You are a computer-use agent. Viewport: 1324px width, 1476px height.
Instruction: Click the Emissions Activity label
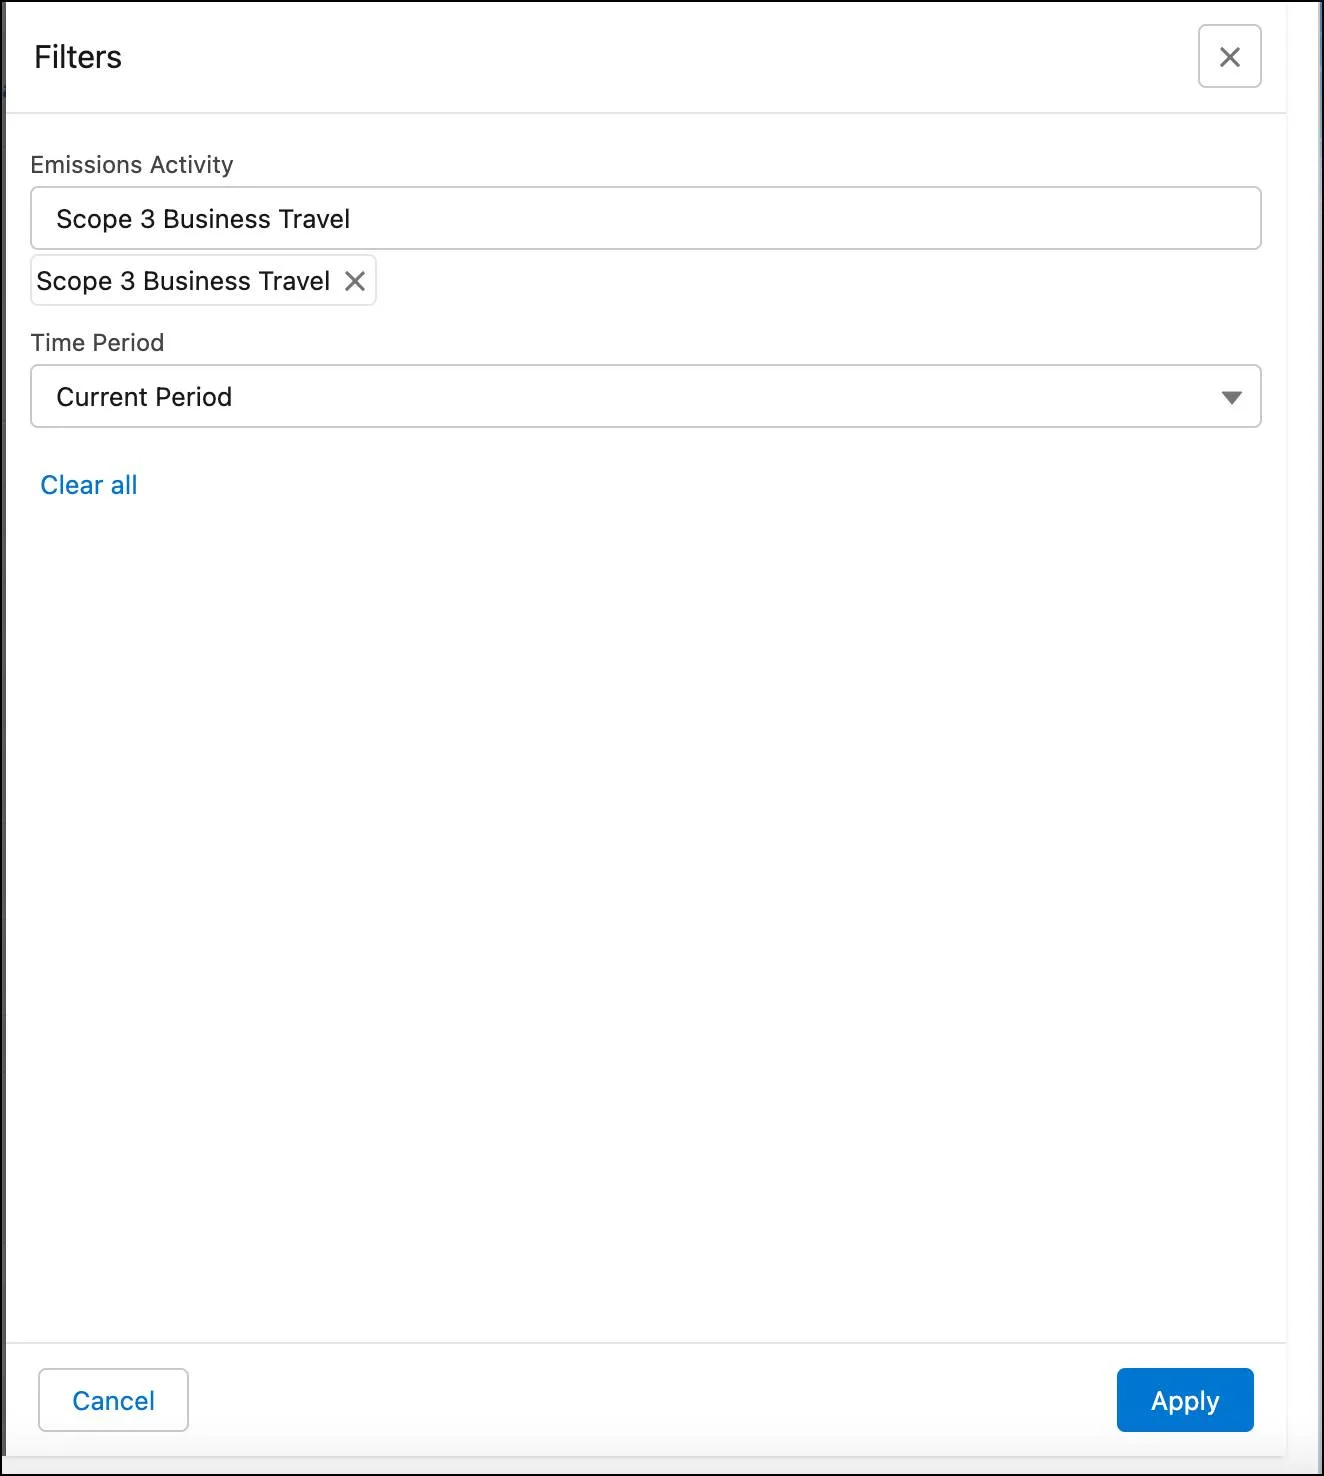point(132,164)
